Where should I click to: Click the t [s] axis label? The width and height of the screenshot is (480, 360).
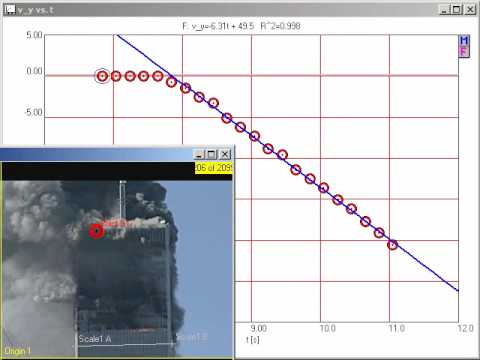(x=253, y=340)
